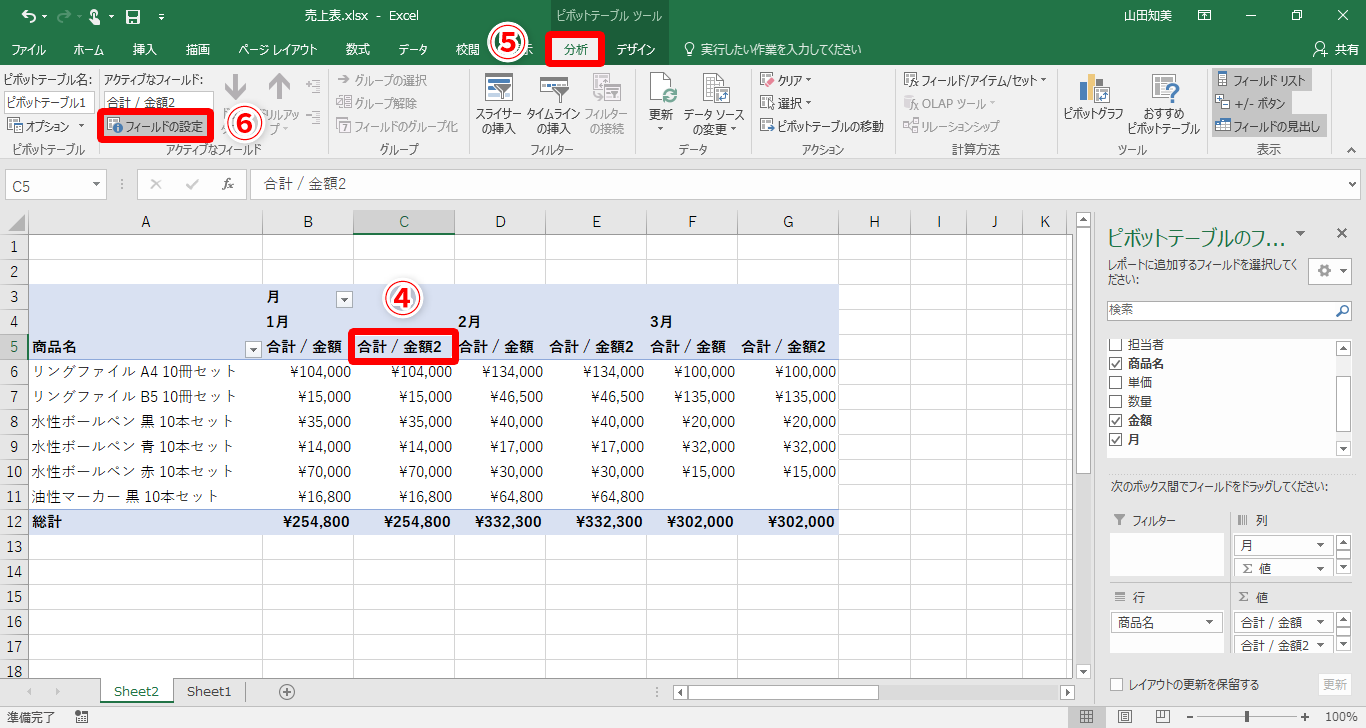Uncheck the 月 field checkbox

coord(1116,439)
